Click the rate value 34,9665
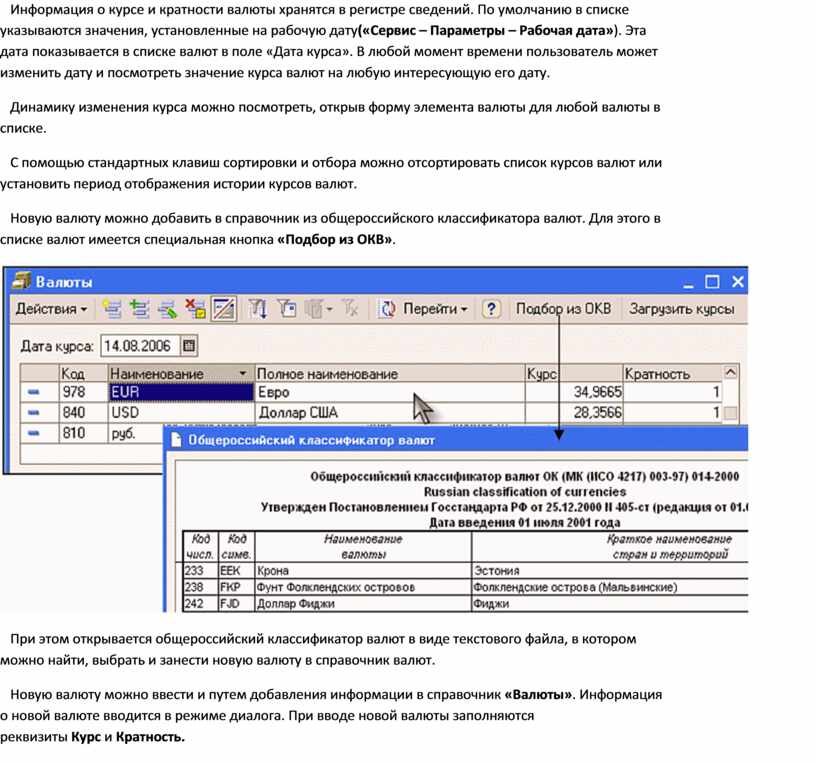Screen dimensions: 816x763 coord(597,392)
